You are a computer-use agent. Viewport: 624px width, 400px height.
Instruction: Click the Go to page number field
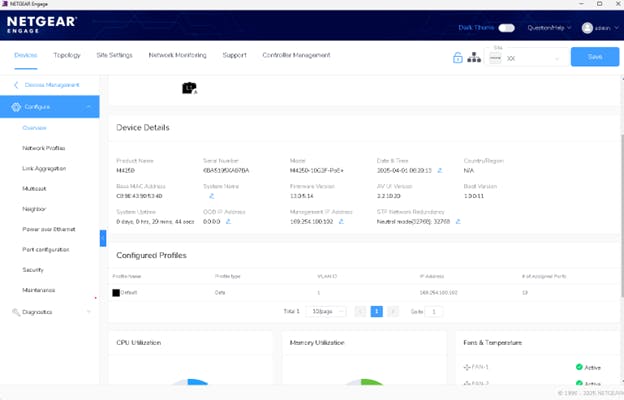(x=435, y=311)
